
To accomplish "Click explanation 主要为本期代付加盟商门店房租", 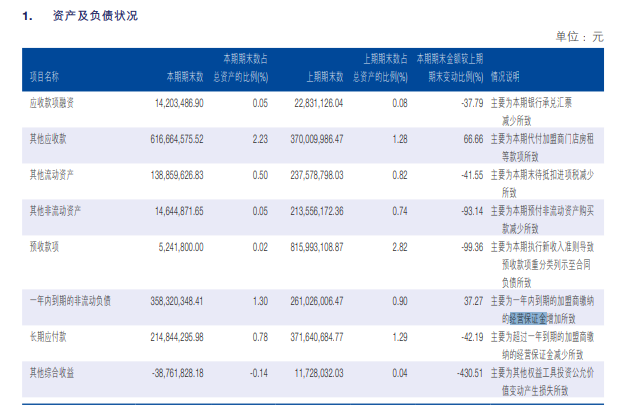I will (x=542, y=139).
